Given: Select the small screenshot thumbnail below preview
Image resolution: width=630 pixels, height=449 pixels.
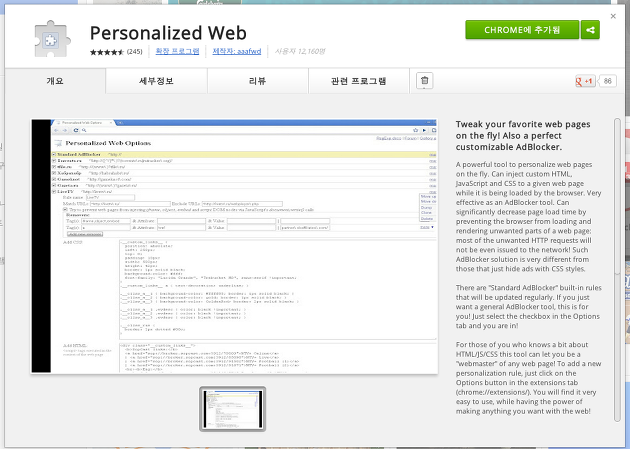Looking at the screenshot, I should [x=233, y=409].
